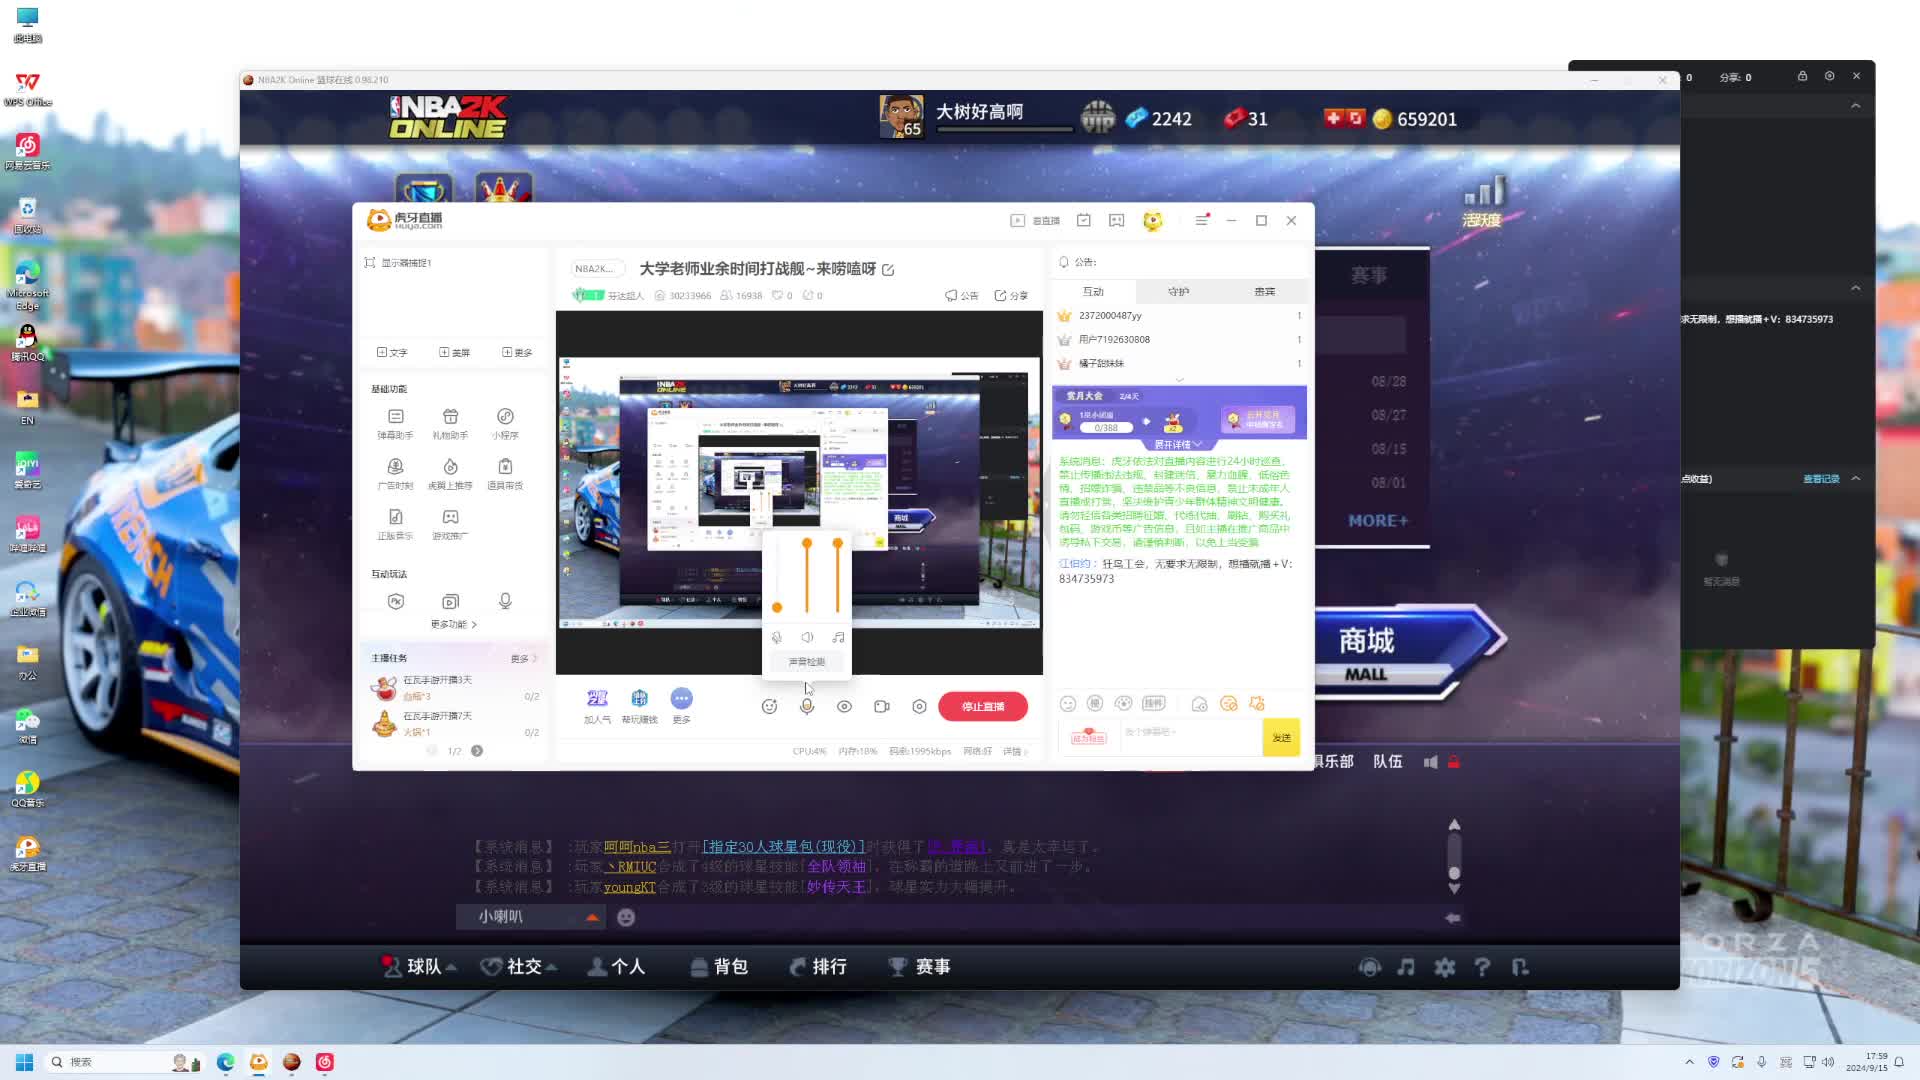The image size is (1920, 1080).
Task: Mute the microphone in the 声音检测 popup
Action: [x=776, y=637]
